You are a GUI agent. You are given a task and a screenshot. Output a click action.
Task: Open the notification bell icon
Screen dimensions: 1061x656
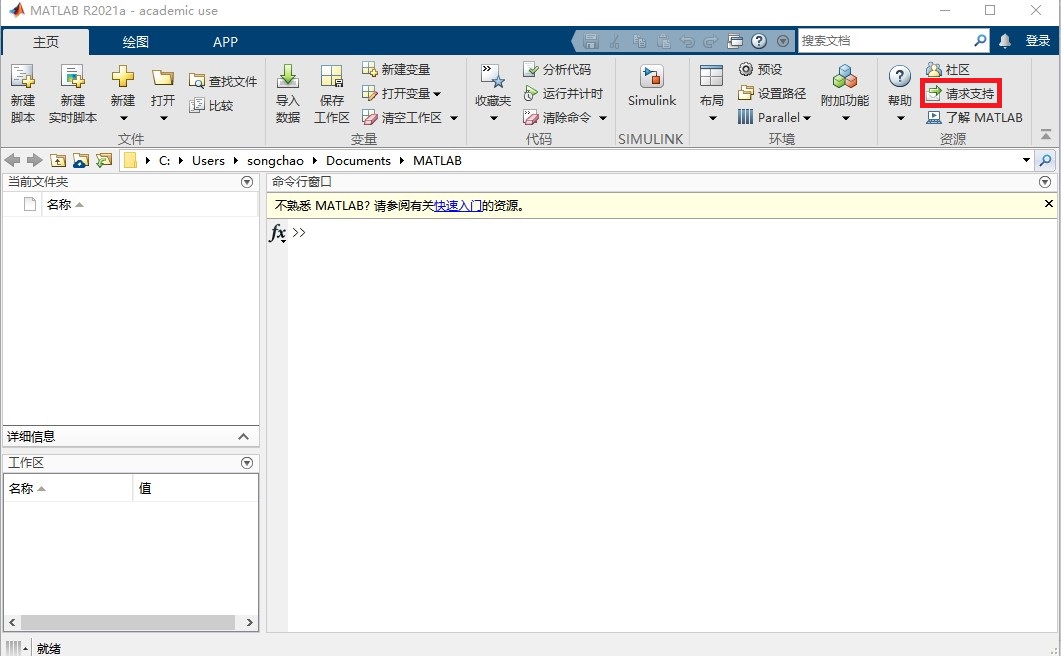(1005, 41)
